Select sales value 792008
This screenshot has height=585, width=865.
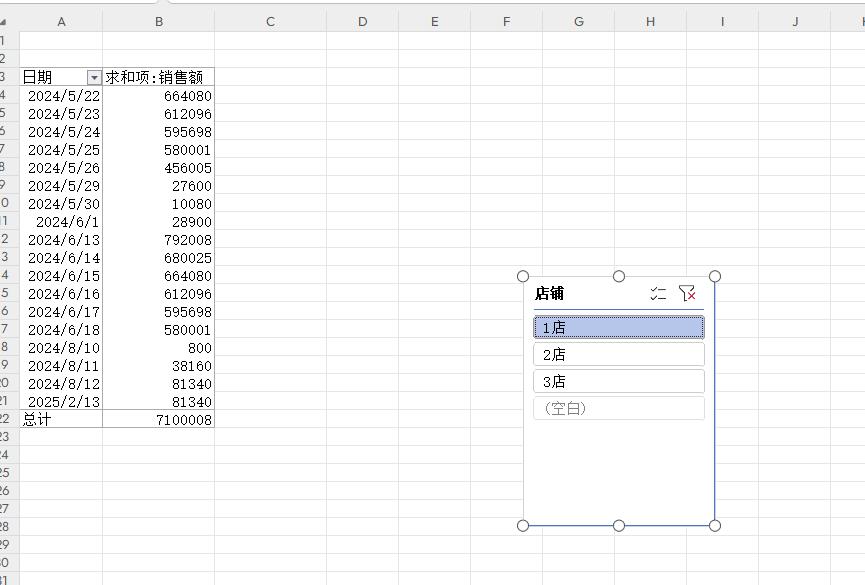tap(159, 240)
